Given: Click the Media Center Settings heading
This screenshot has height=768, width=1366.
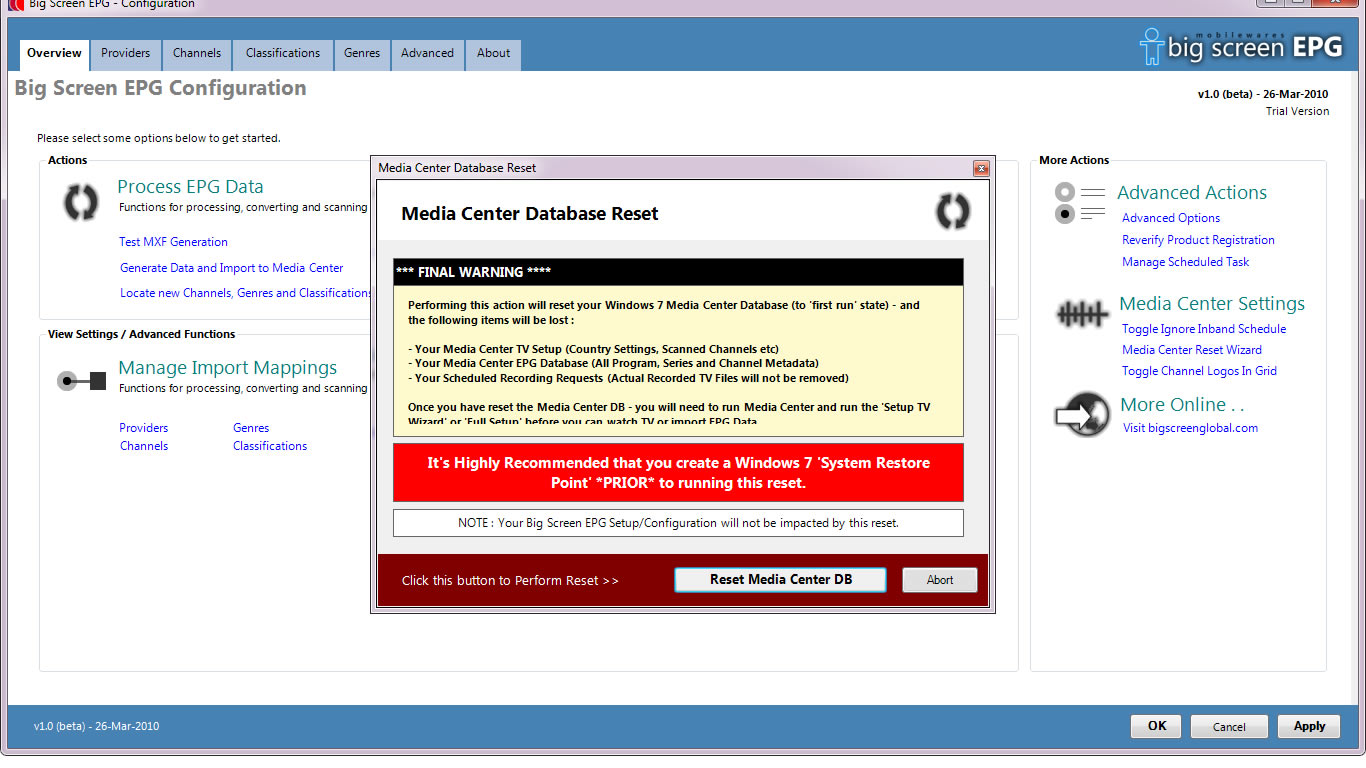Looking at the screenshot, I should pos(1212,304).
